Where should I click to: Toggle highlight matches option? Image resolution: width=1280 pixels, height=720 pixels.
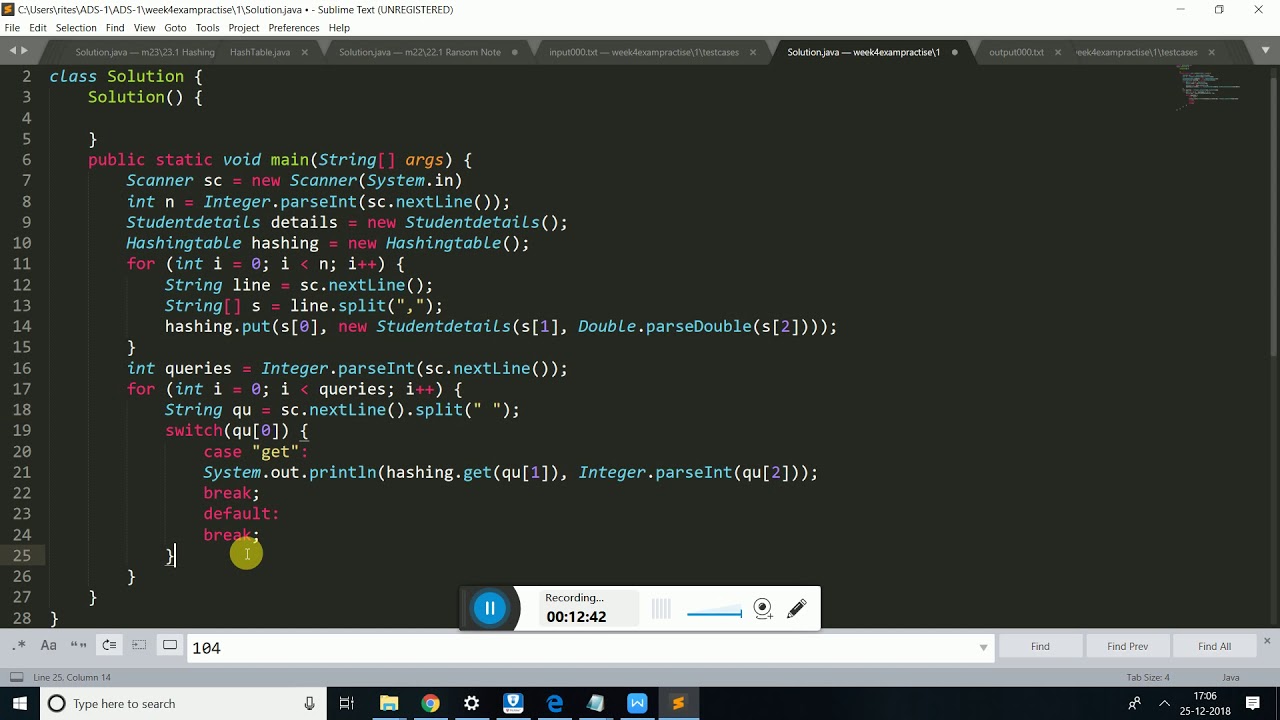[x=170, y=646]
